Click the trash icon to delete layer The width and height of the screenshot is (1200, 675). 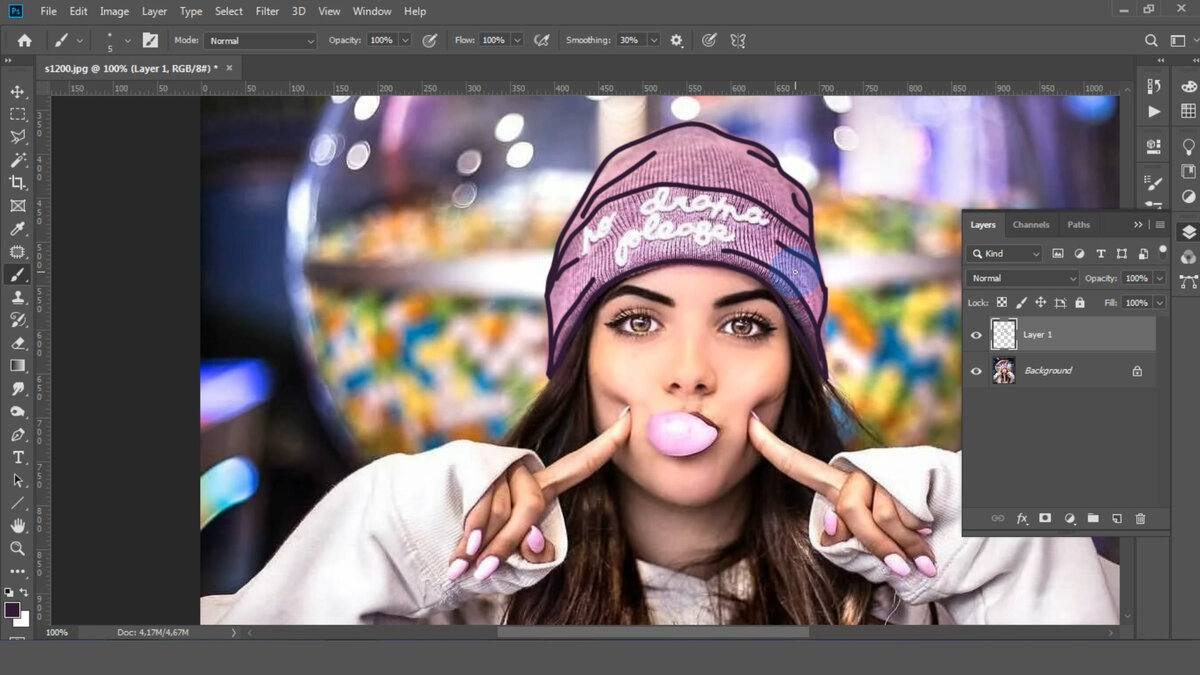1140,519
